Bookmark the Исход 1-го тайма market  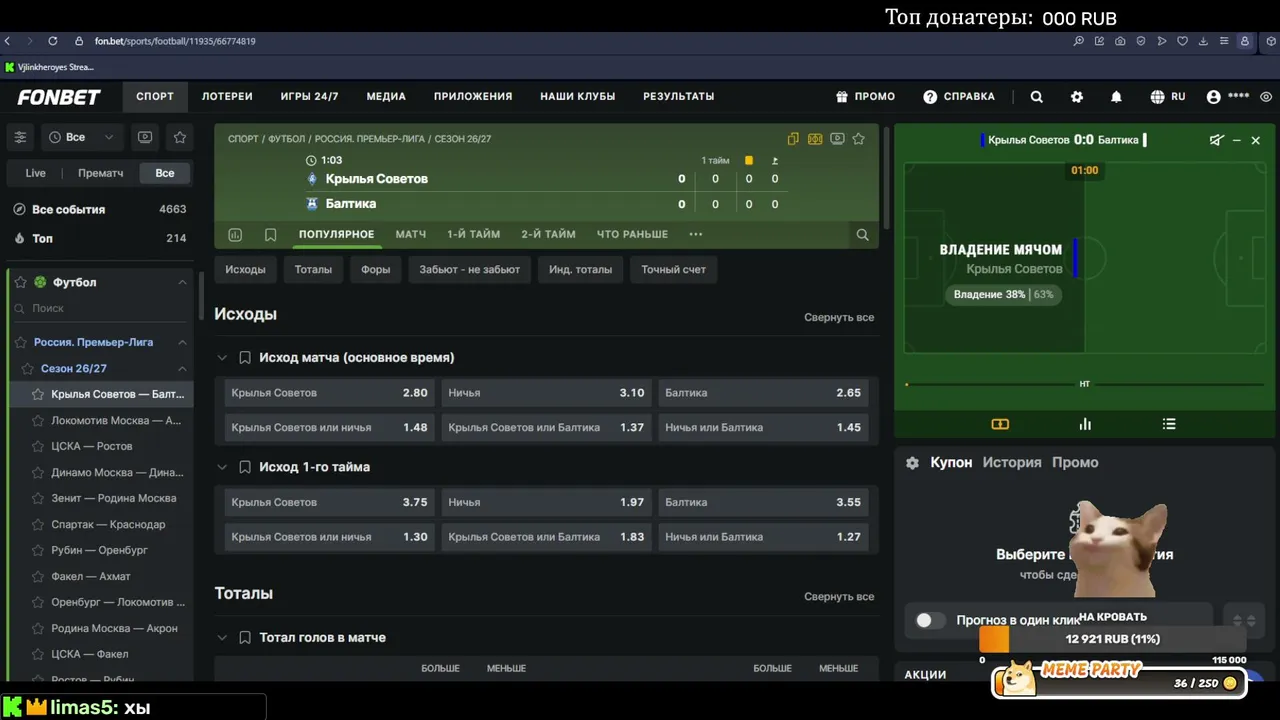(245, 467)
